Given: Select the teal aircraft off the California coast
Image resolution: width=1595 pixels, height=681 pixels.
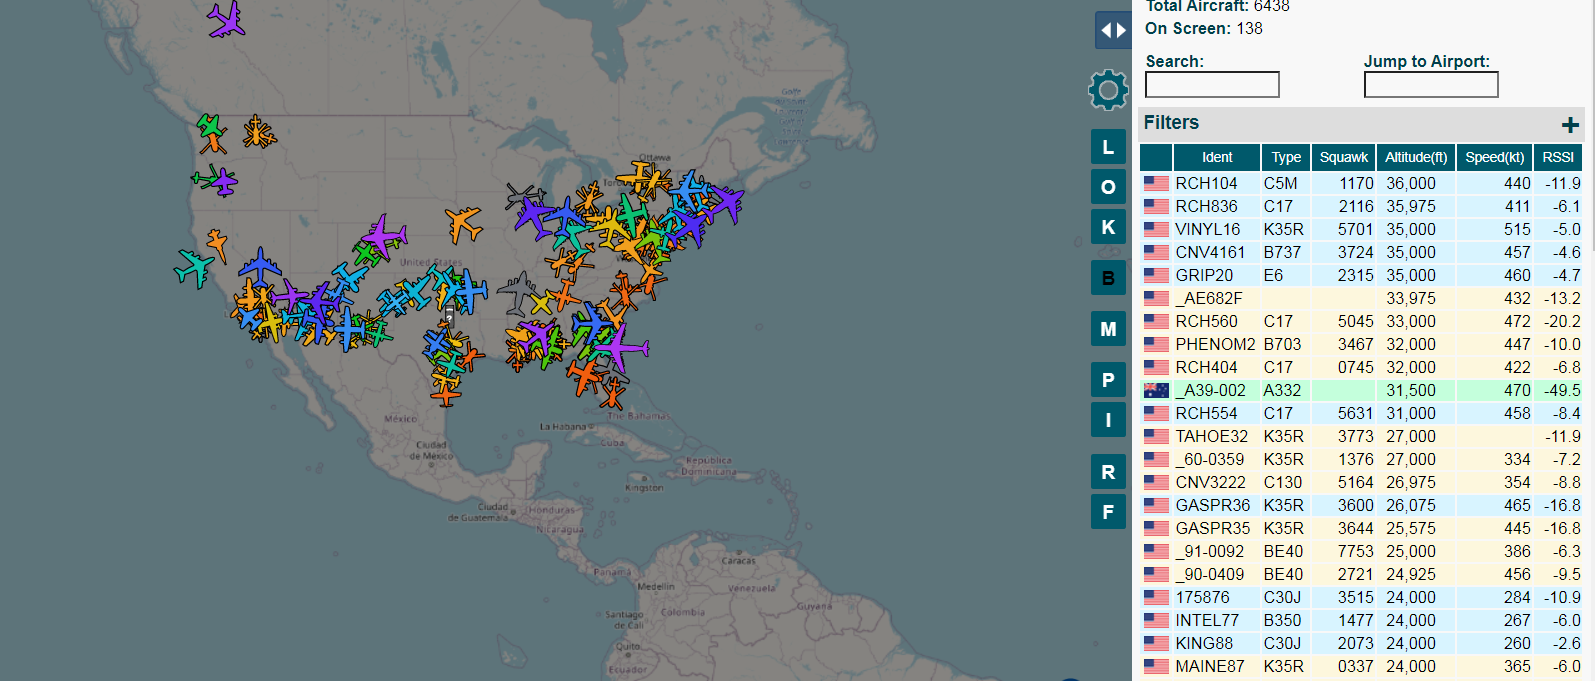Looking at the screenshot, I should (x=194, y=267).
